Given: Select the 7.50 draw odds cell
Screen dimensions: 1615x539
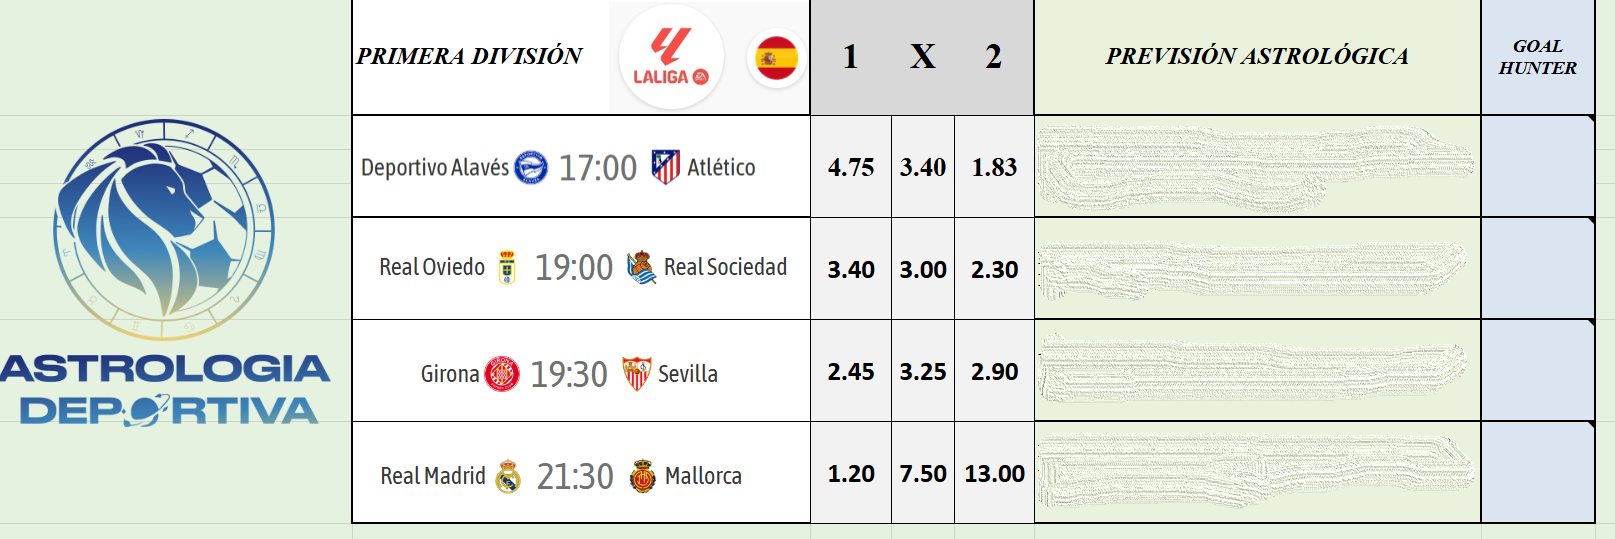Looking at the screenshot, I should tap(922, 473).
